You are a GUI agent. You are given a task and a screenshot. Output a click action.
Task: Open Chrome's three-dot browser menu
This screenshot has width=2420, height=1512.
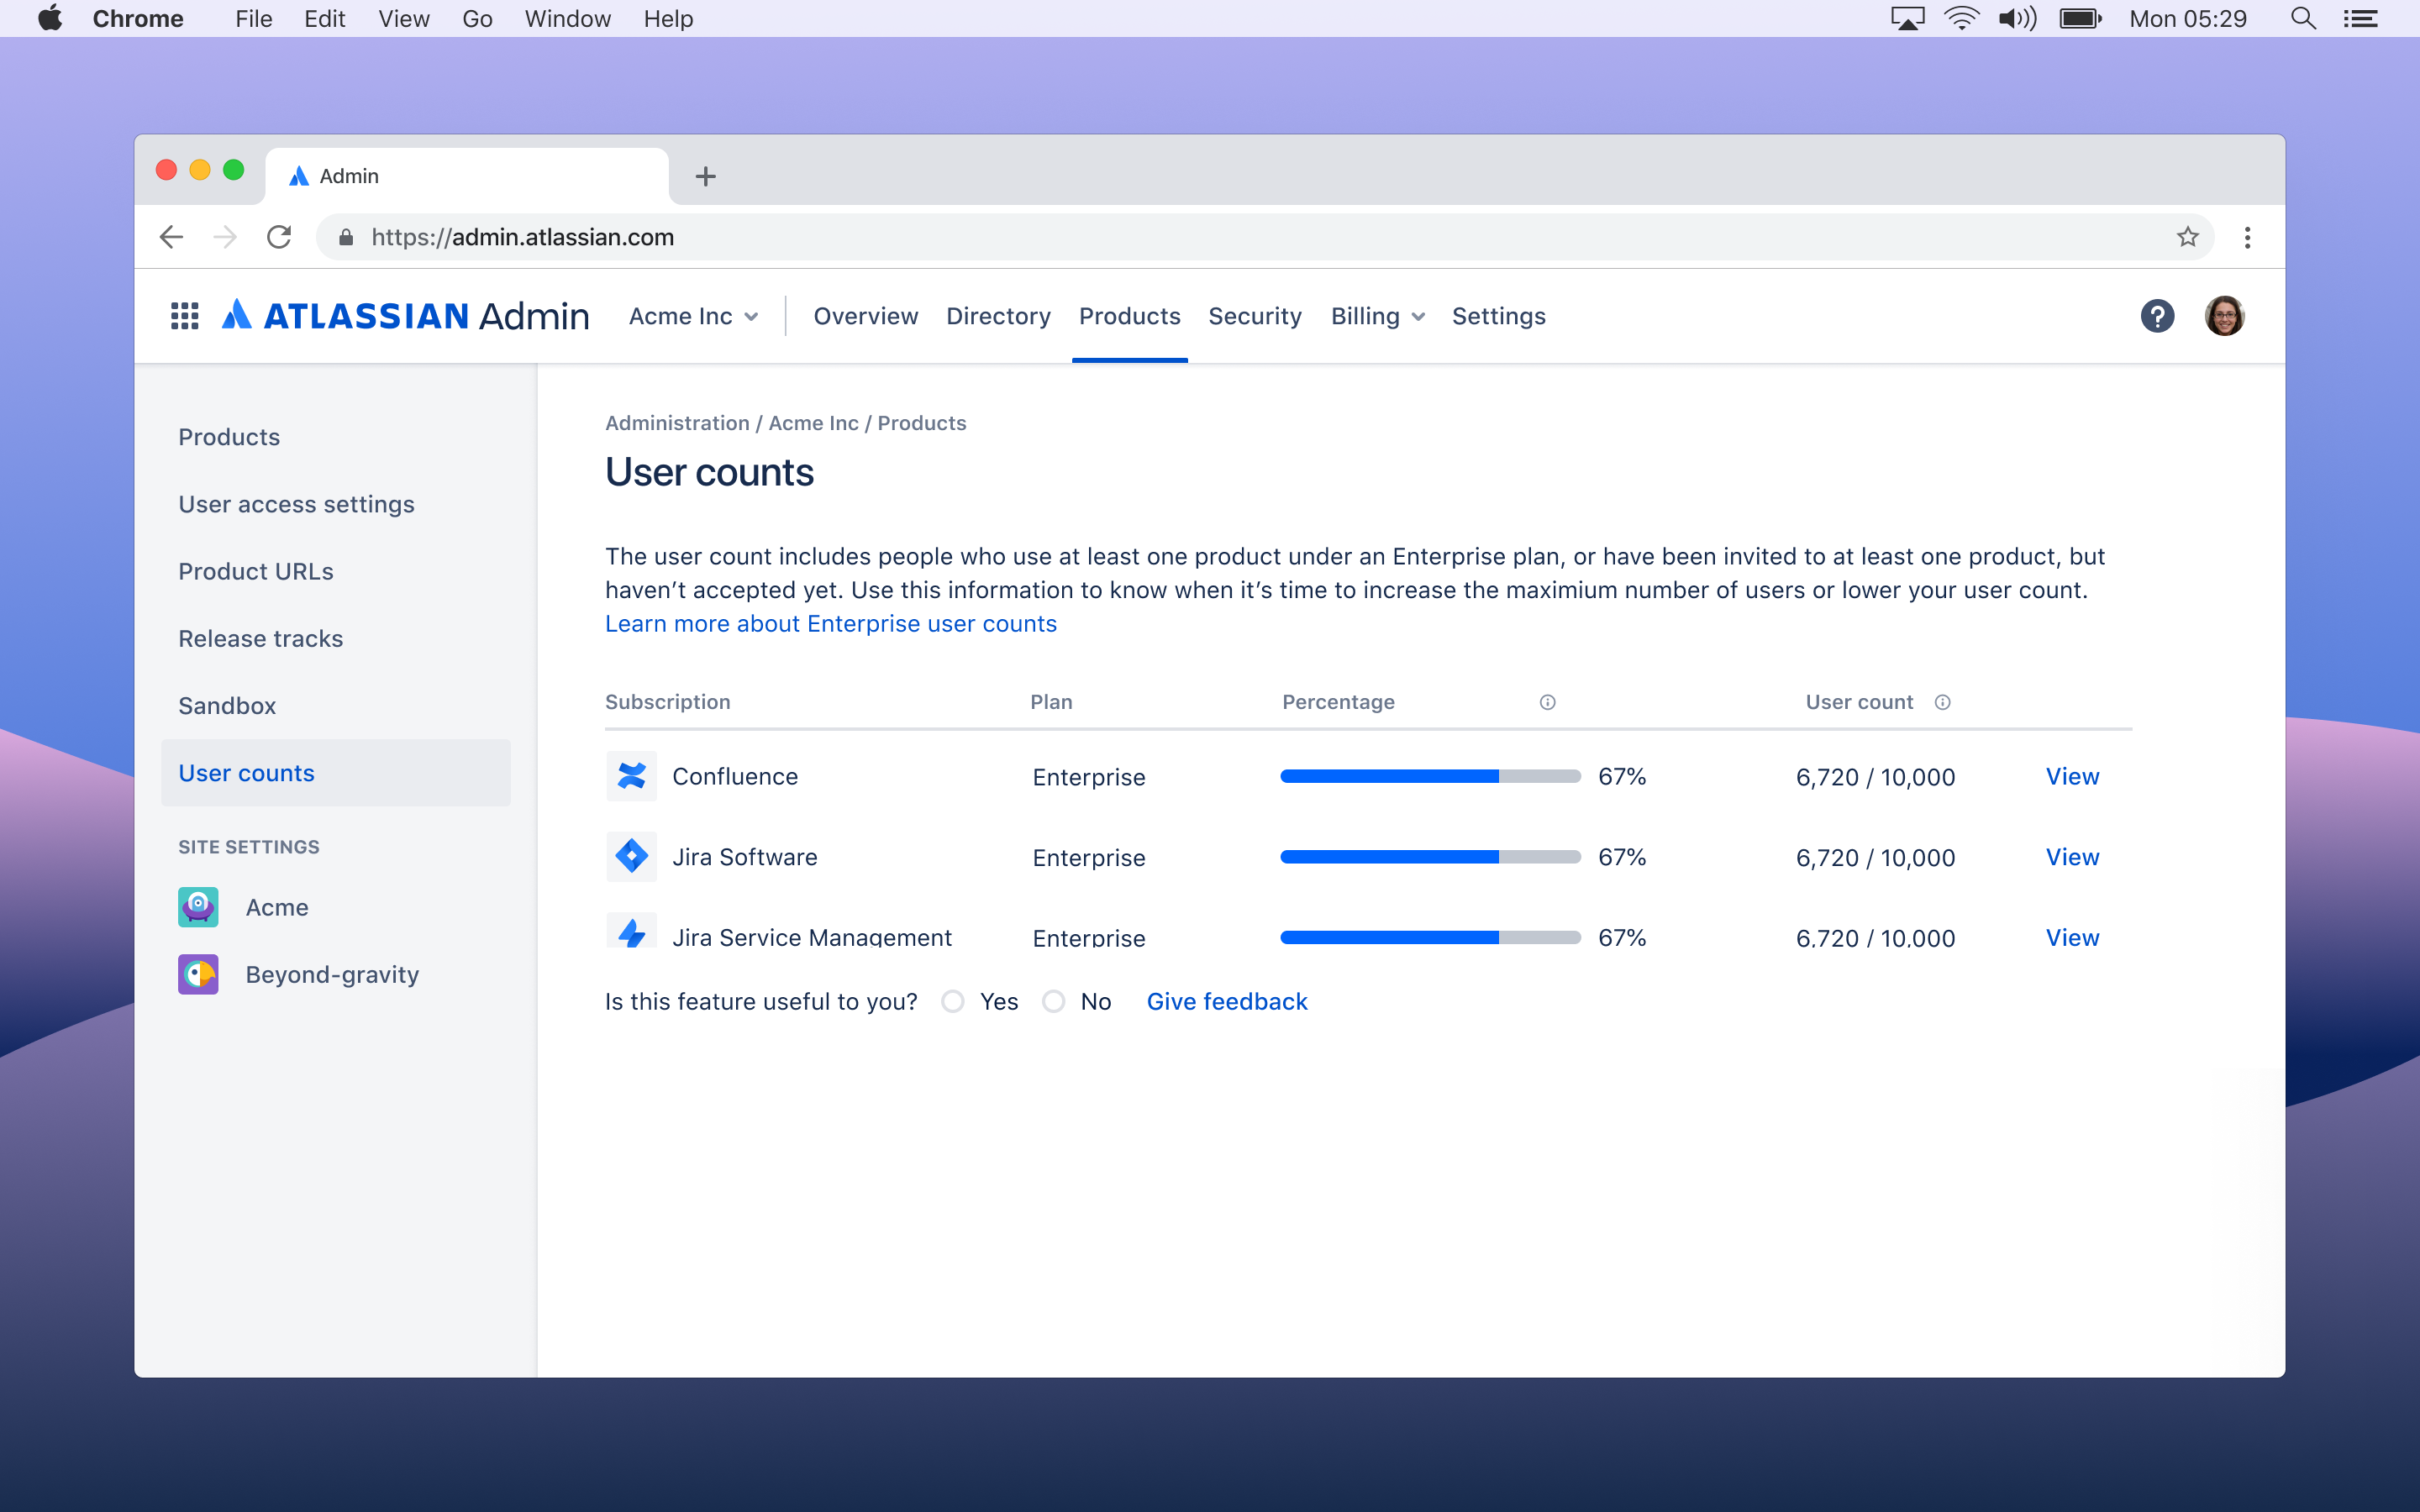[2247, 237]
